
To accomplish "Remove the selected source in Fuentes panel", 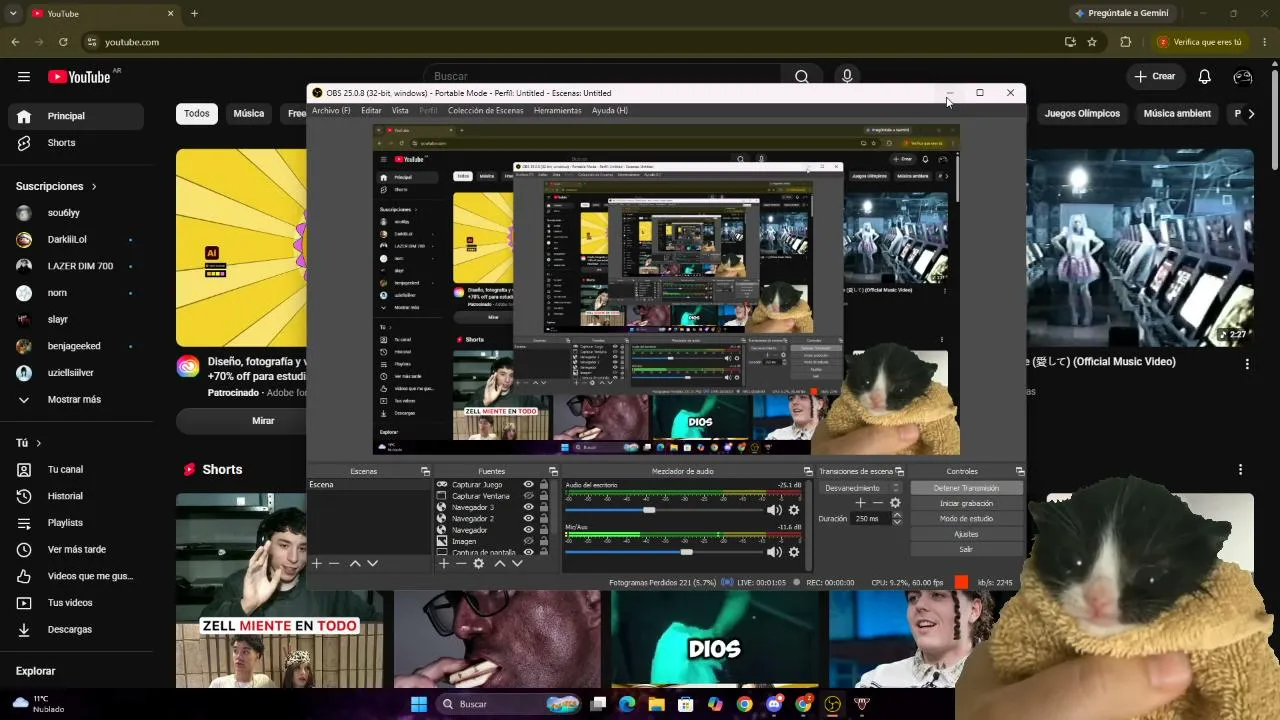I will click(461, 564).
